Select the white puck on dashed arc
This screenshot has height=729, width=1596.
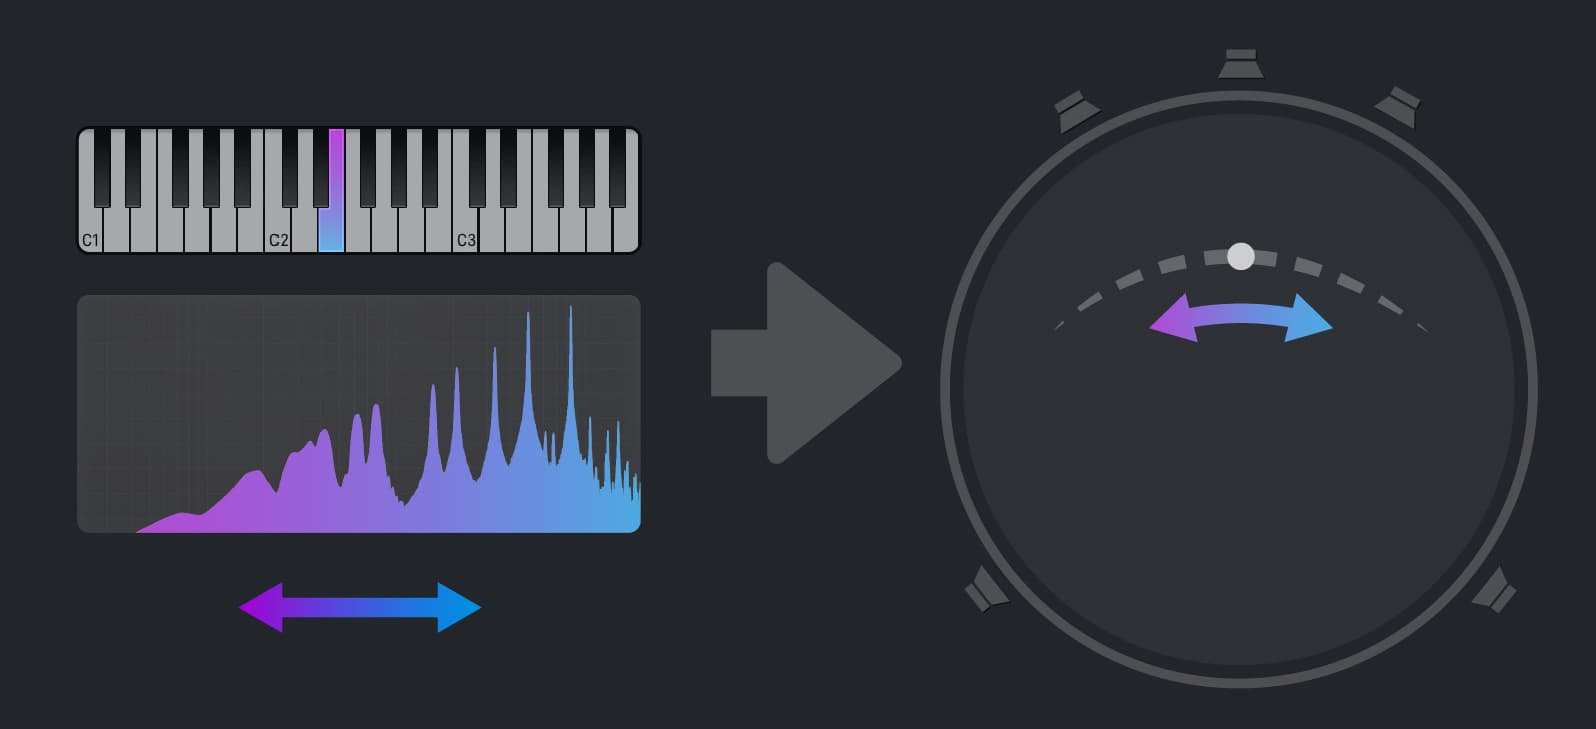(x=1241, y=256)
